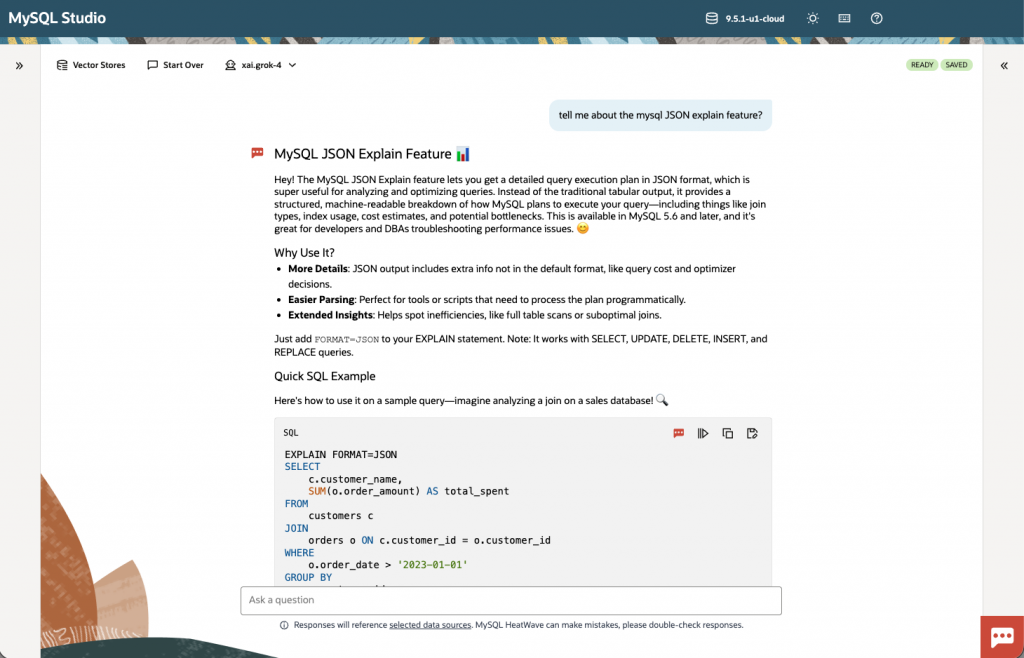1024x658 pixels.
Task: Save the SQL code block to file
Action: pos(752,433)
